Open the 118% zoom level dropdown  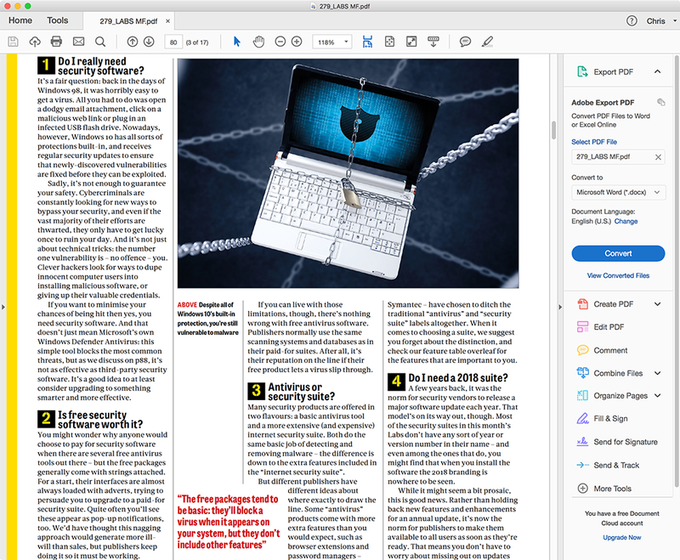(332, 42)
